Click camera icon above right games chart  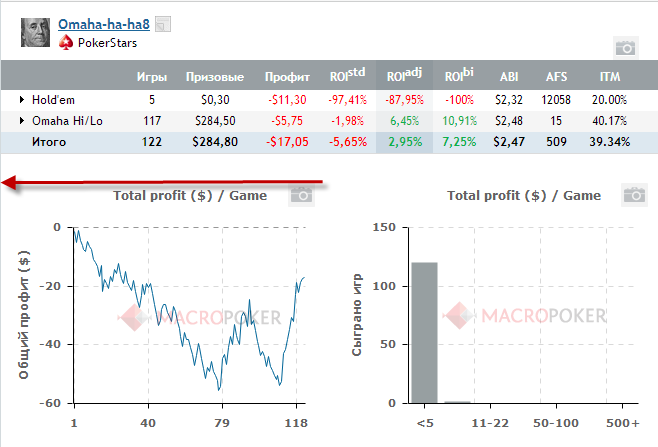click(633, 195)
